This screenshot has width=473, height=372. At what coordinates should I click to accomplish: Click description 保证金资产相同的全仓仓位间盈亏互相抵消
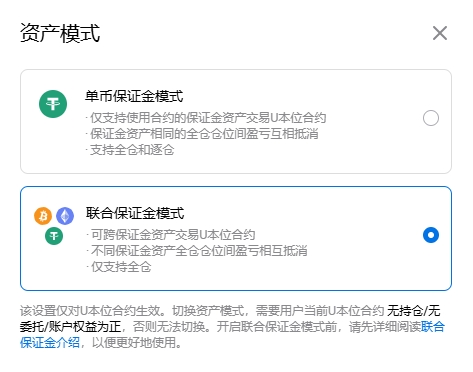[x=202, y=134]
